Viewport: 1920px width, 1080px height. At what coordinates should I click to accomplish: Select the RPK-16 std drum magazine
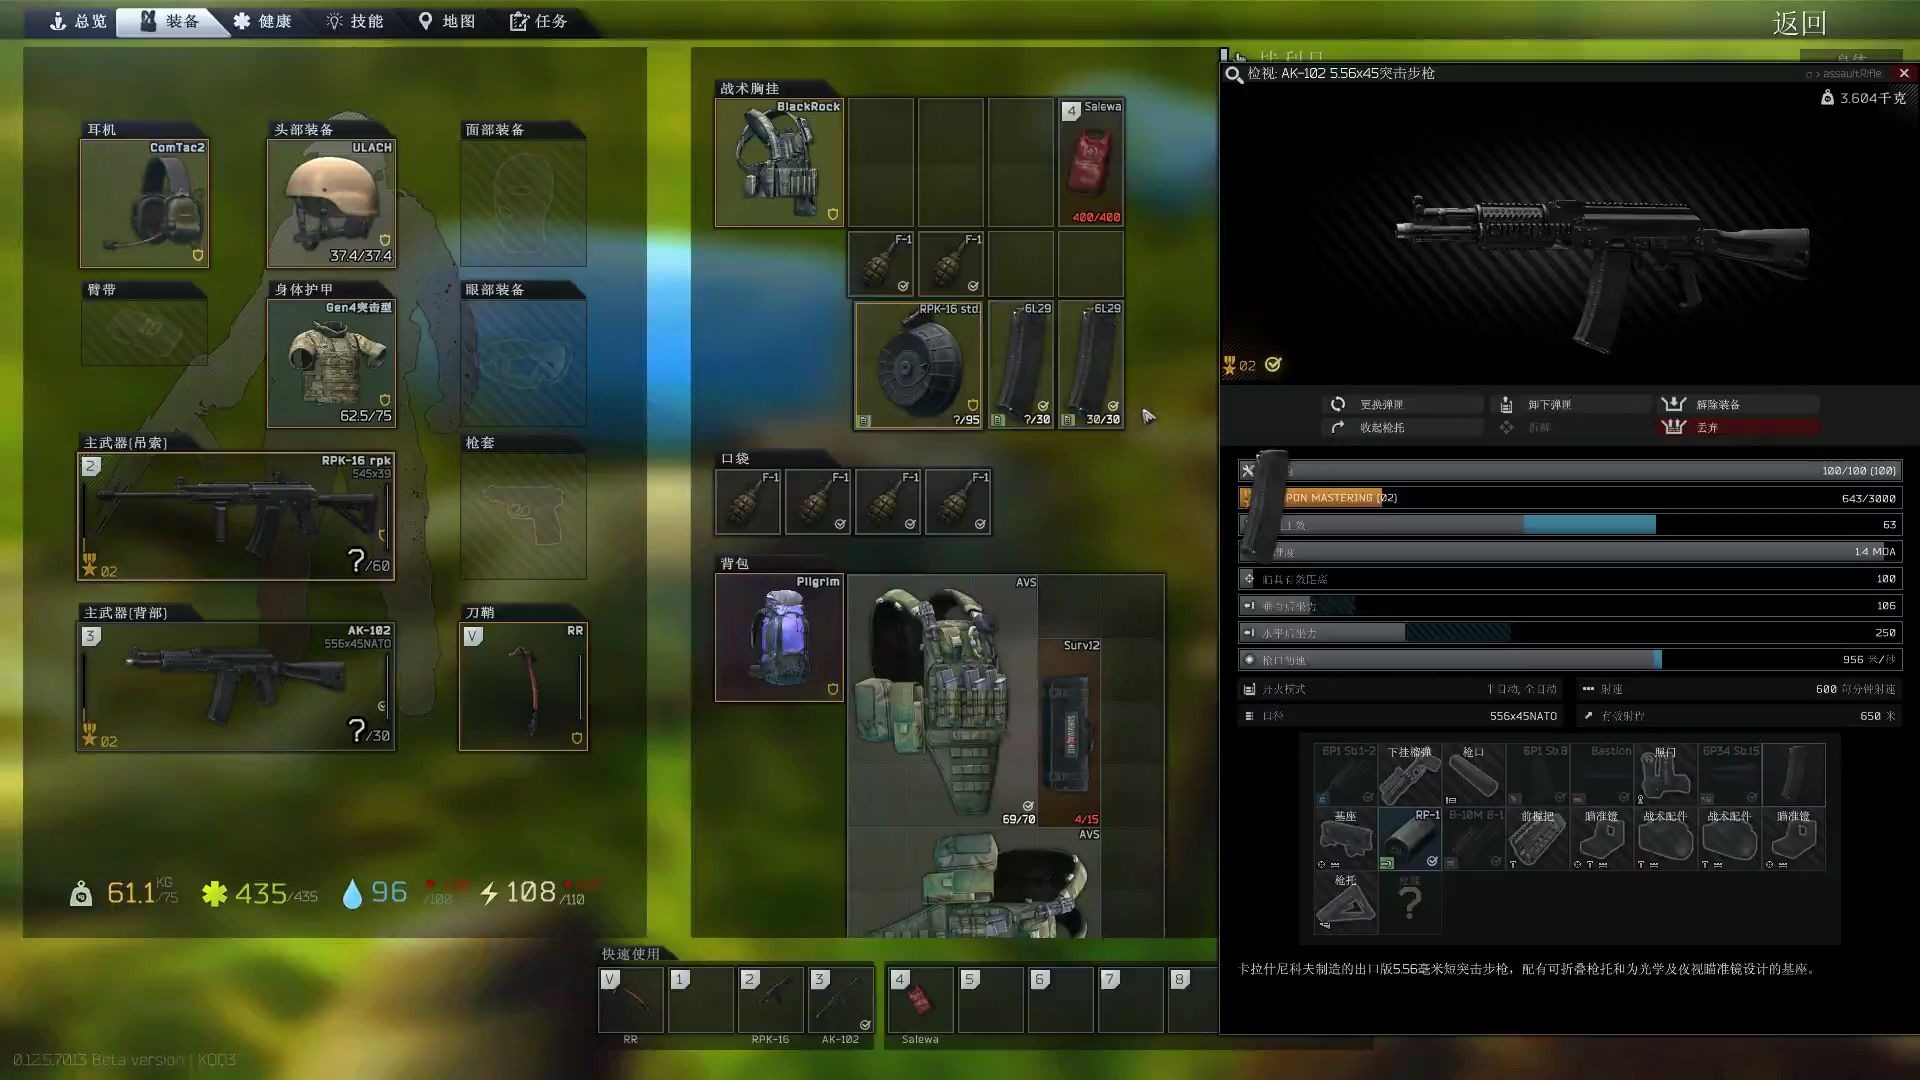pos(918,366)
